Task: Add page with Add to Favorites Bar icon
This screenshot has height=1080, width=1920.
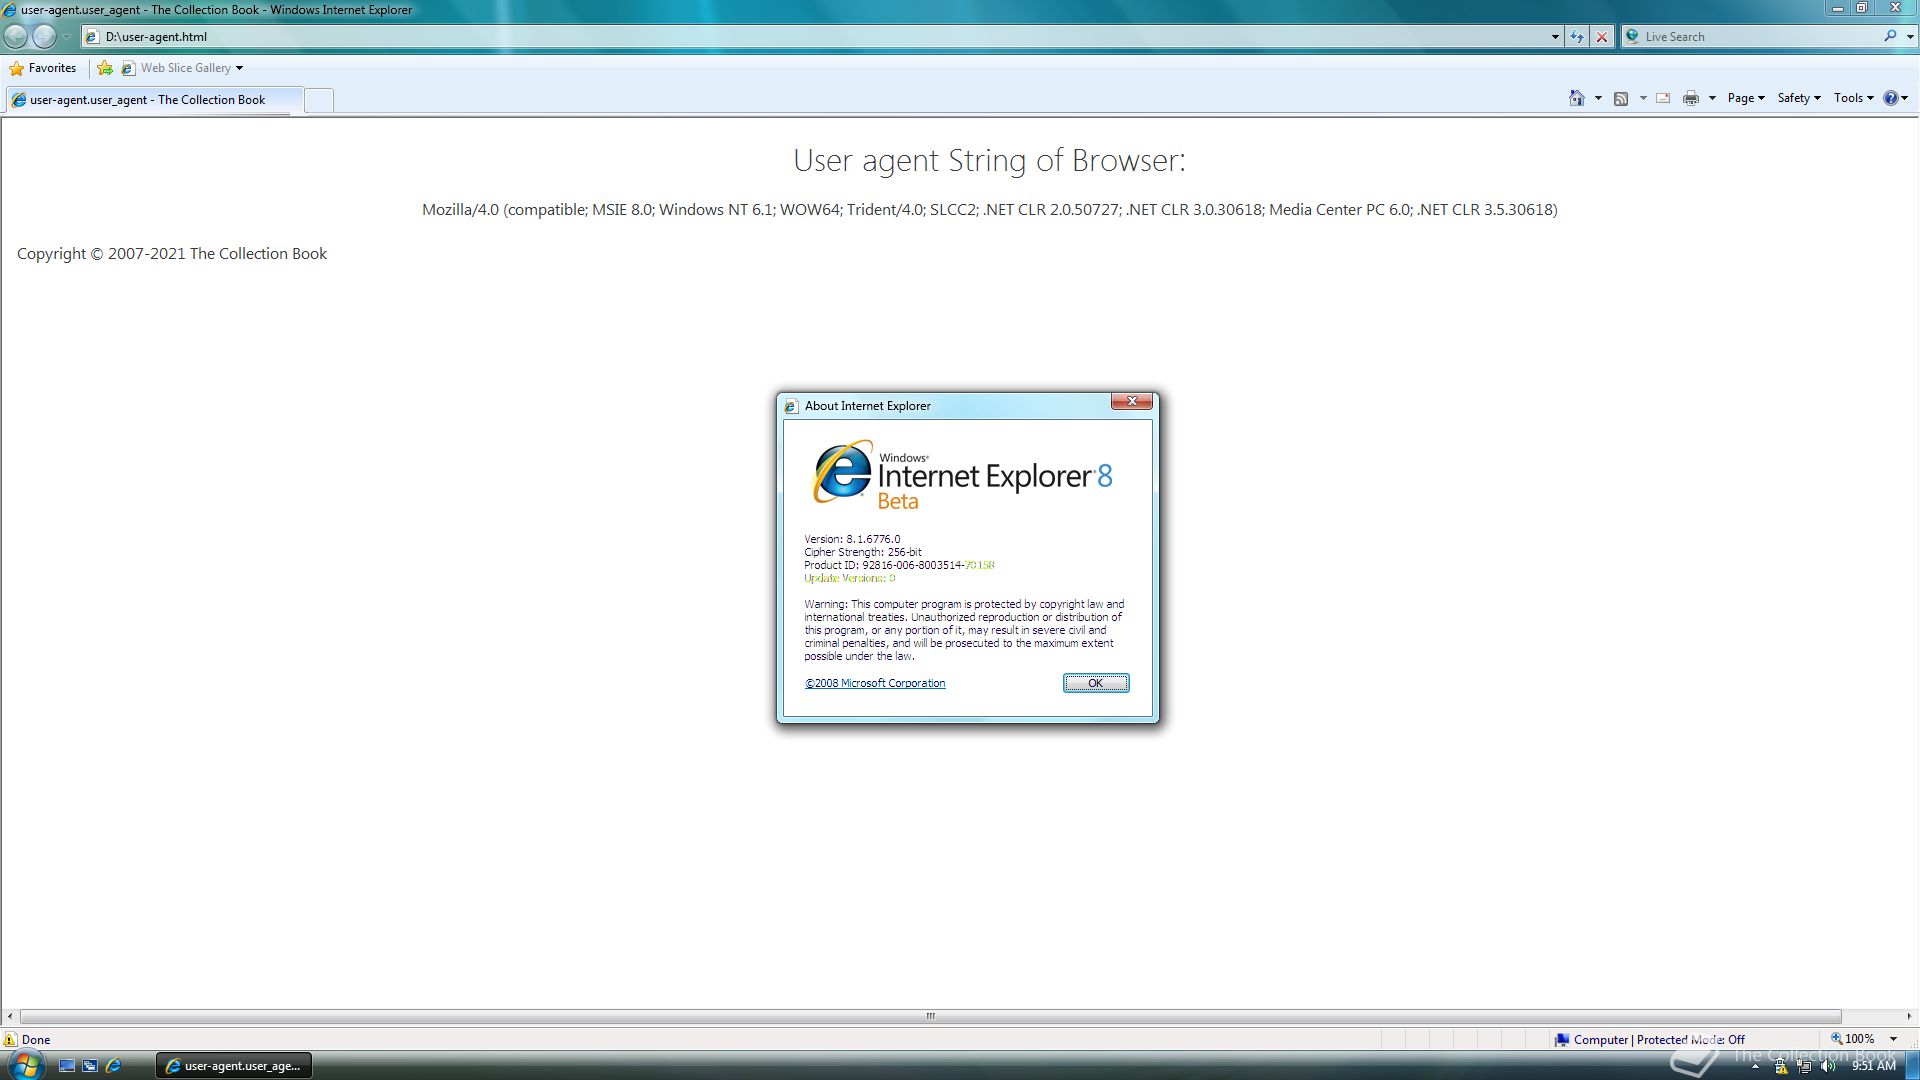Action: click(105, 68)
